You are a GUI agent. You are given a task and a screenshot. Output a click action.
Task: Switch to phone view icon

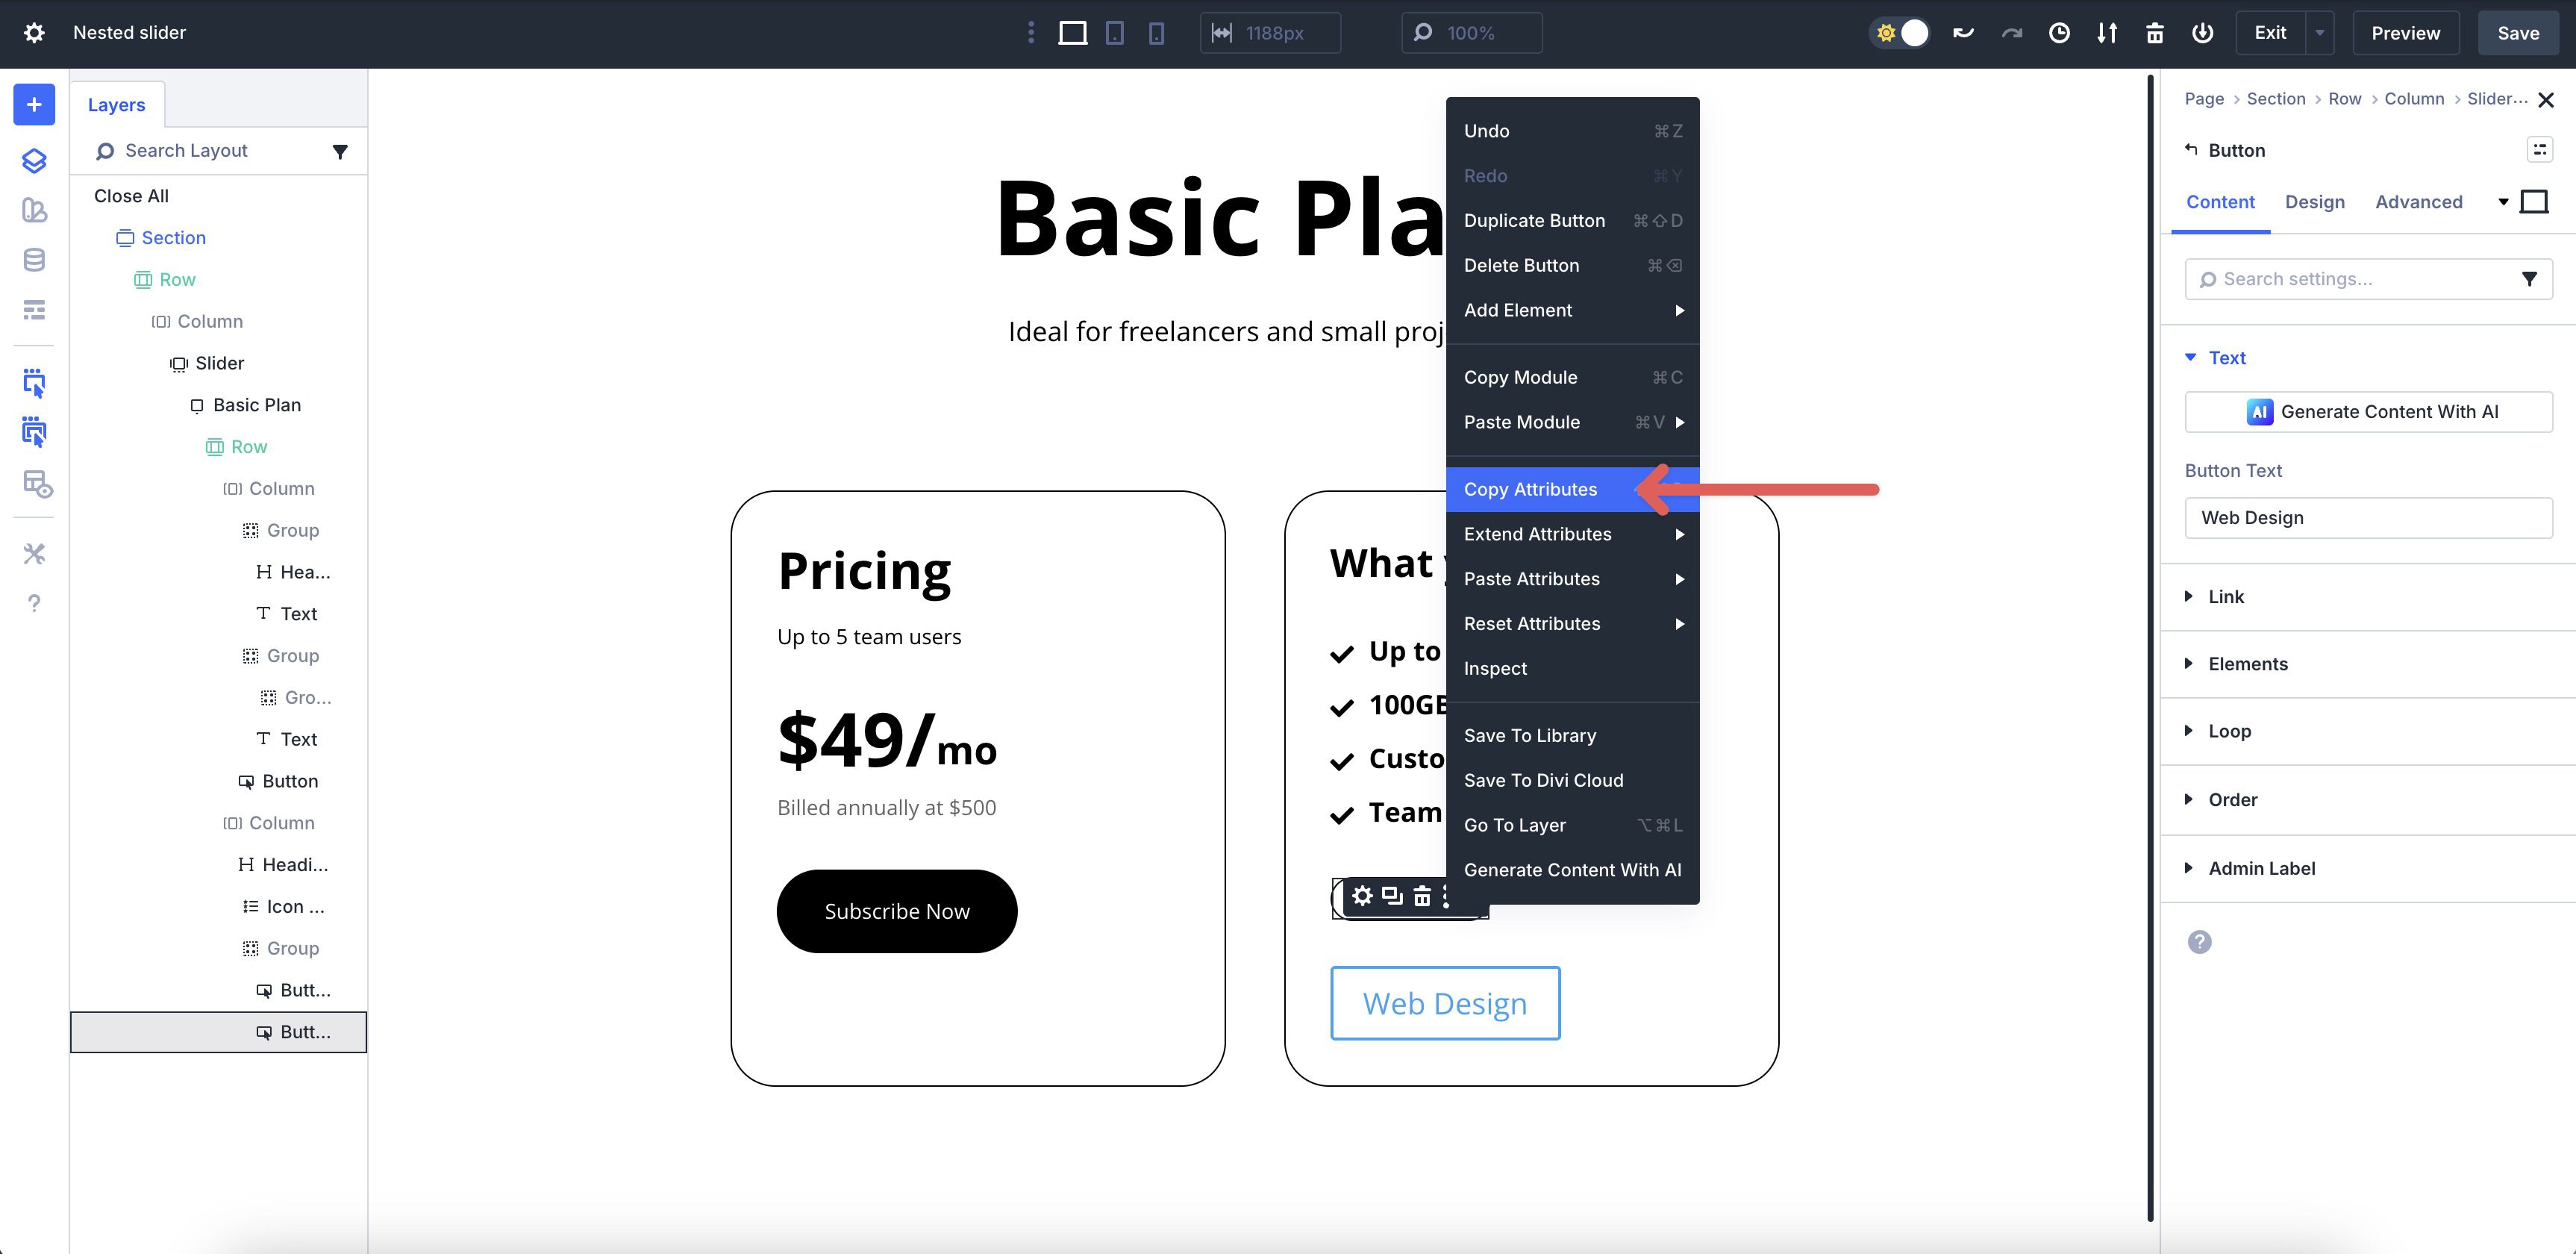1156,33
